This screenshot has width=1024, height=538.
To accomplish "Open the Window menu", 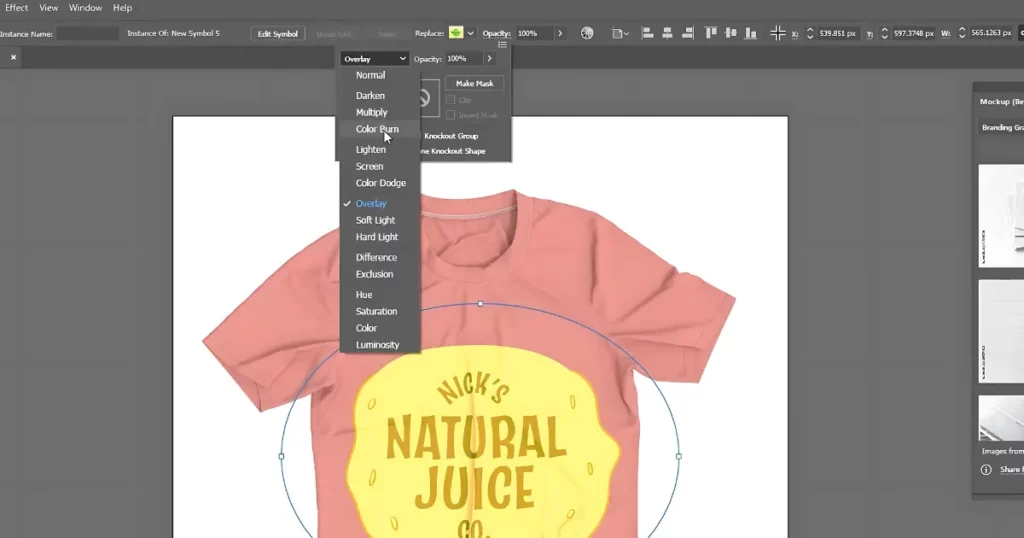I will (x=86, y=8).
